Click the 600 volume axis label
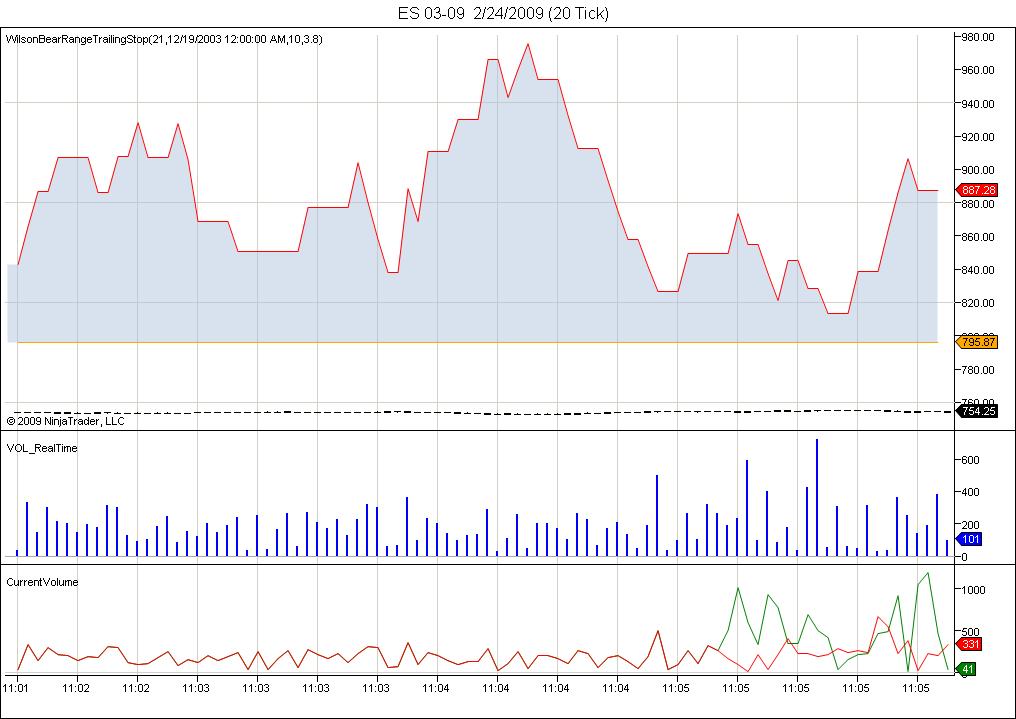 (x=970, y=460)
